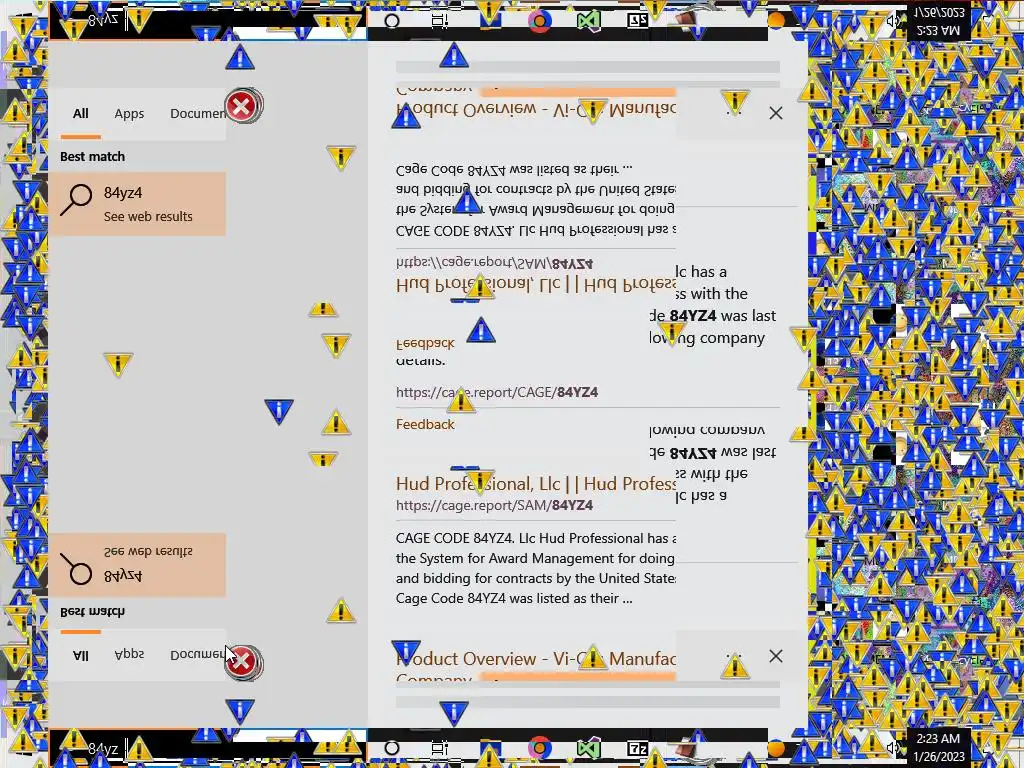Screen dimensions: 1024x768
Task: Open the upright Product Overview - Vi-C Manufac result
Action: [x=536, y=658]
